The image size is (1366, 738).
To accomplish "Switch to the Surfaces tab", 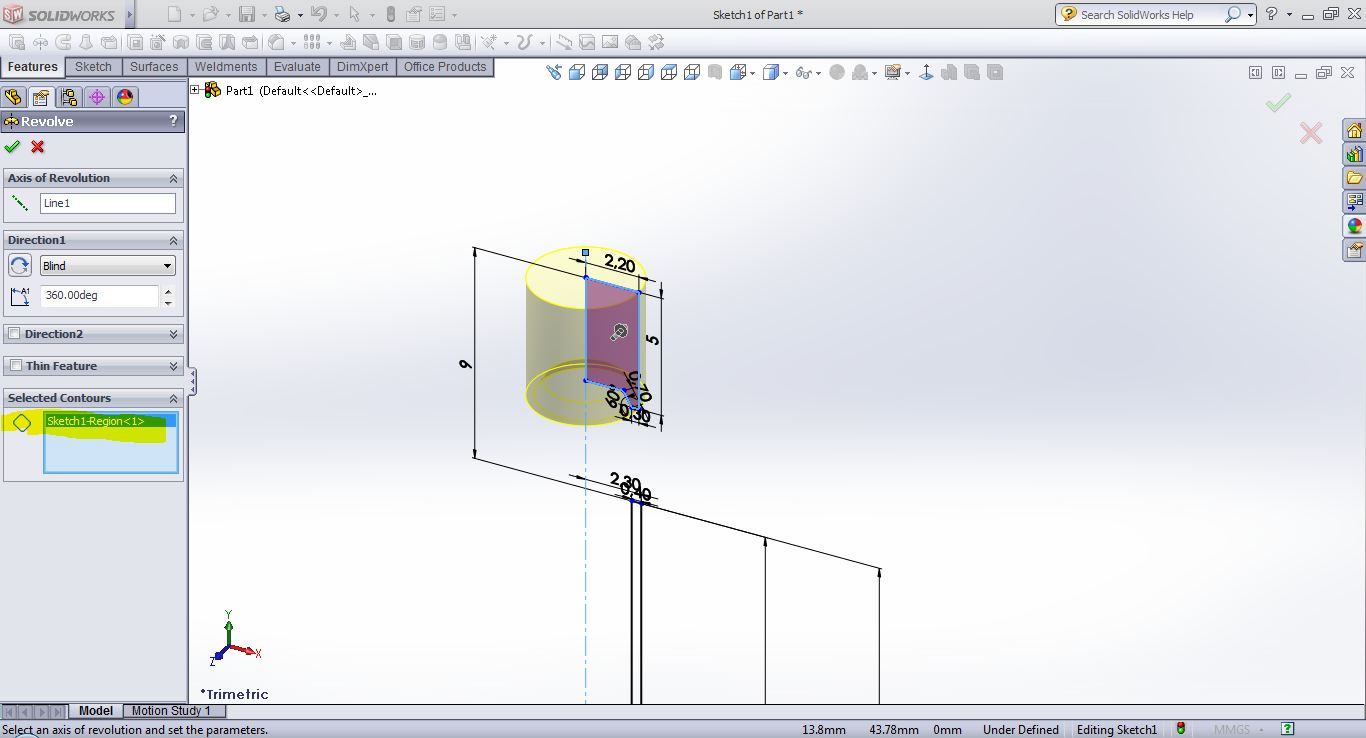I will (154, 67).
